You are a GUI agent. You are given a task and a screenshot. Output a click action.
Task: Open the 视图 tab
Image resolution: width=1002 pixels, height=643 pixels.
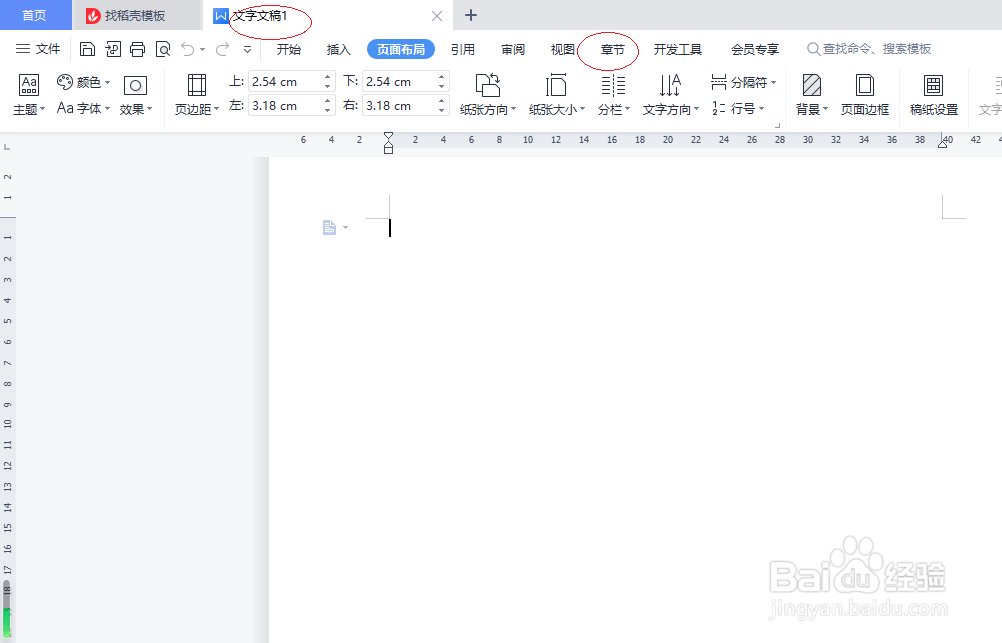(562, 49)
